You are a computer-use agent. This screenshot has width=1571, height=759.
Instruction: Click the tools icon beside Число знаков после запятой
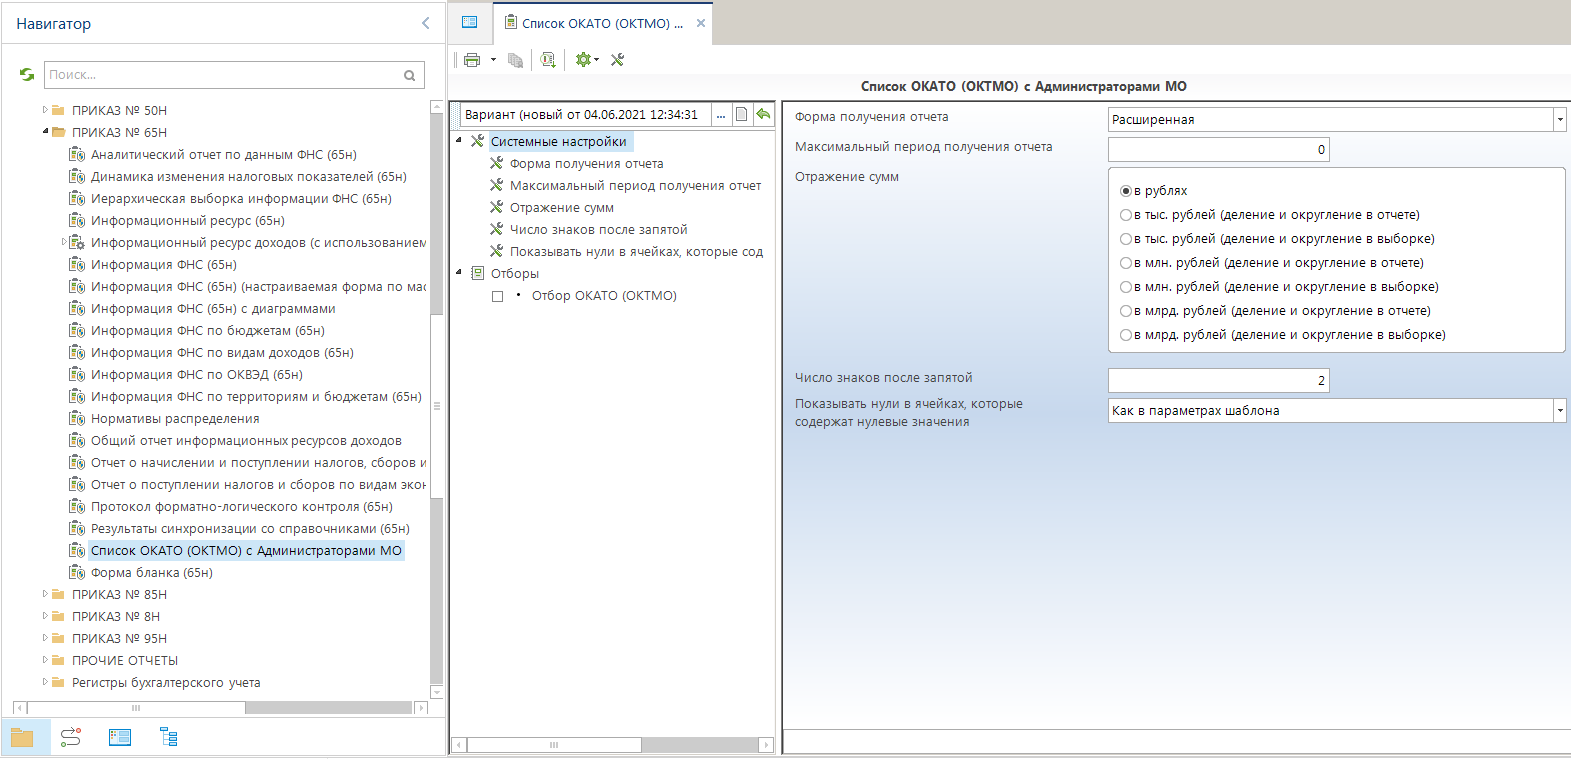496,229
